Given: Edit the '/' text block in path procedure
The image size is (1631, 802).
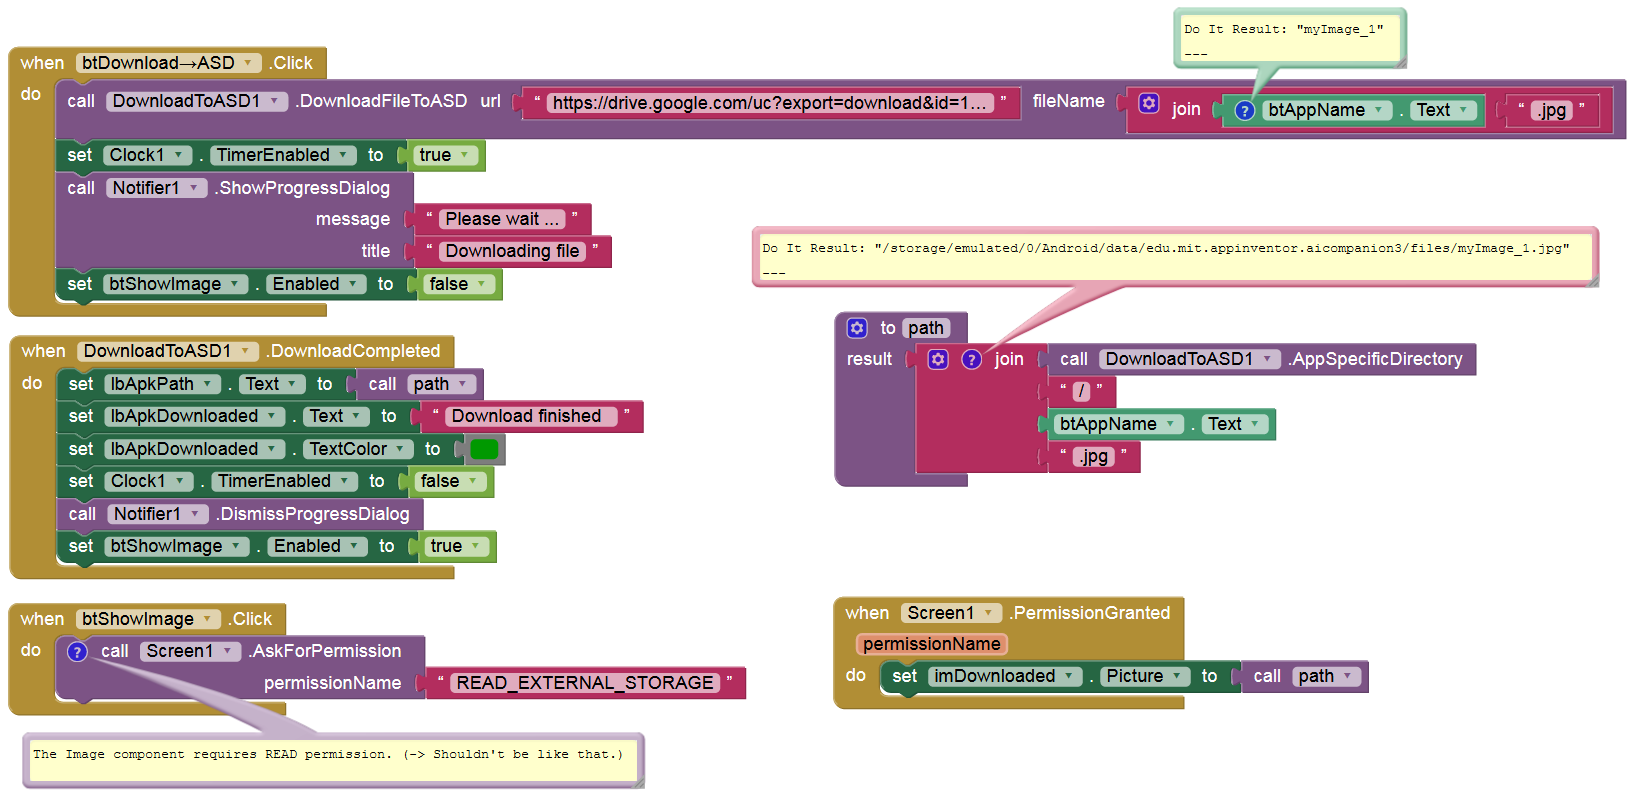Looking at the screenshot, I should 1081,391.
